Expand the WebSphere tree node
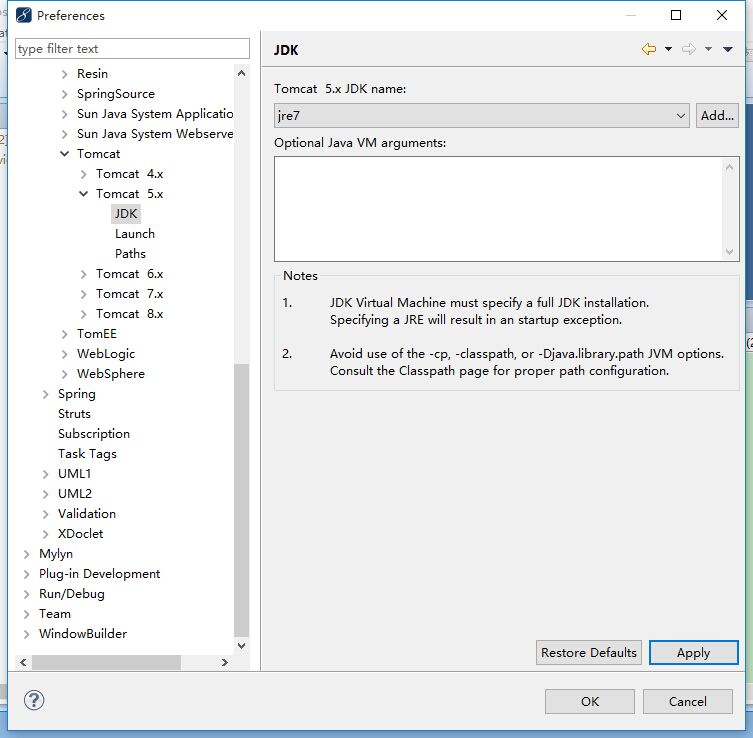This screenshot has width=753, height=738. [x=64, y=374]
